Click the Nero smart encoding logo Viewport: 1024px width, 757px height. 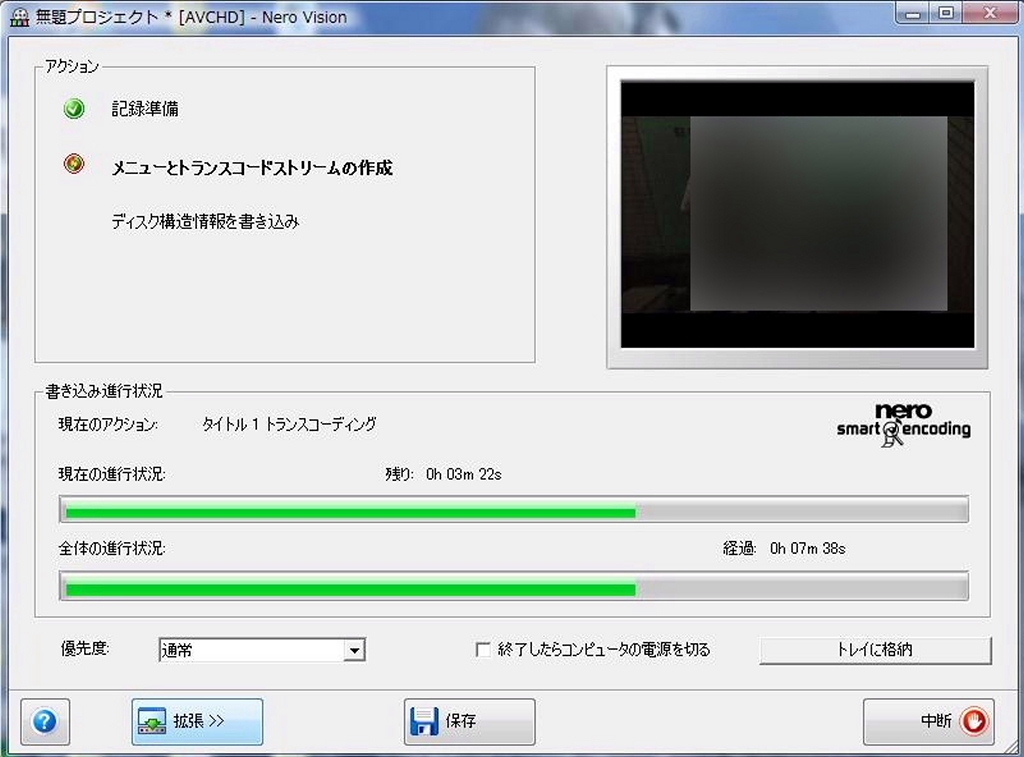[x=903, y=425]
